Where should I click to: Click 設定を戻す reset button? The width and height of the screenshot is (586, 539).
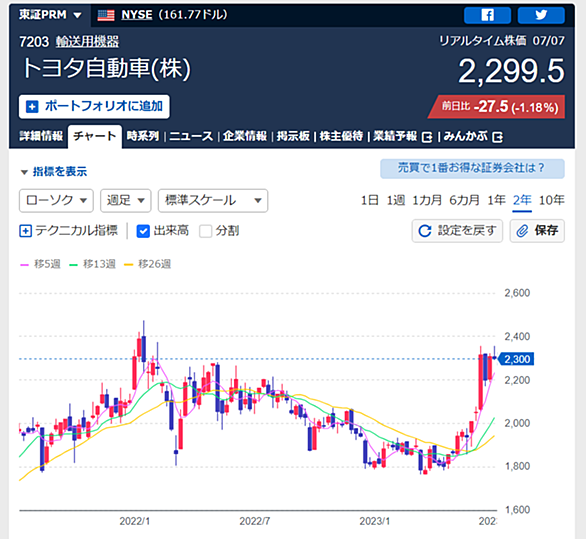tap(457, 231)
